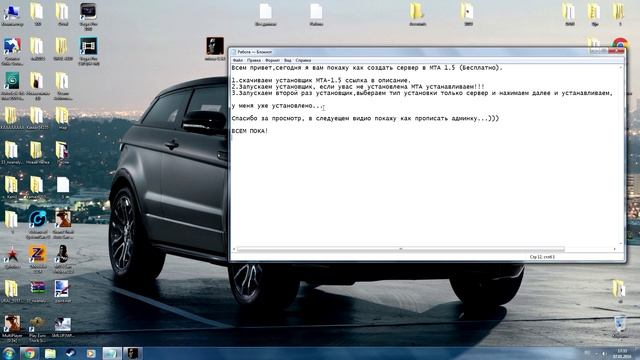640x360 pixels.
Task: Open Windows Media Player from the taskbar
Action: tap(91, 353)
